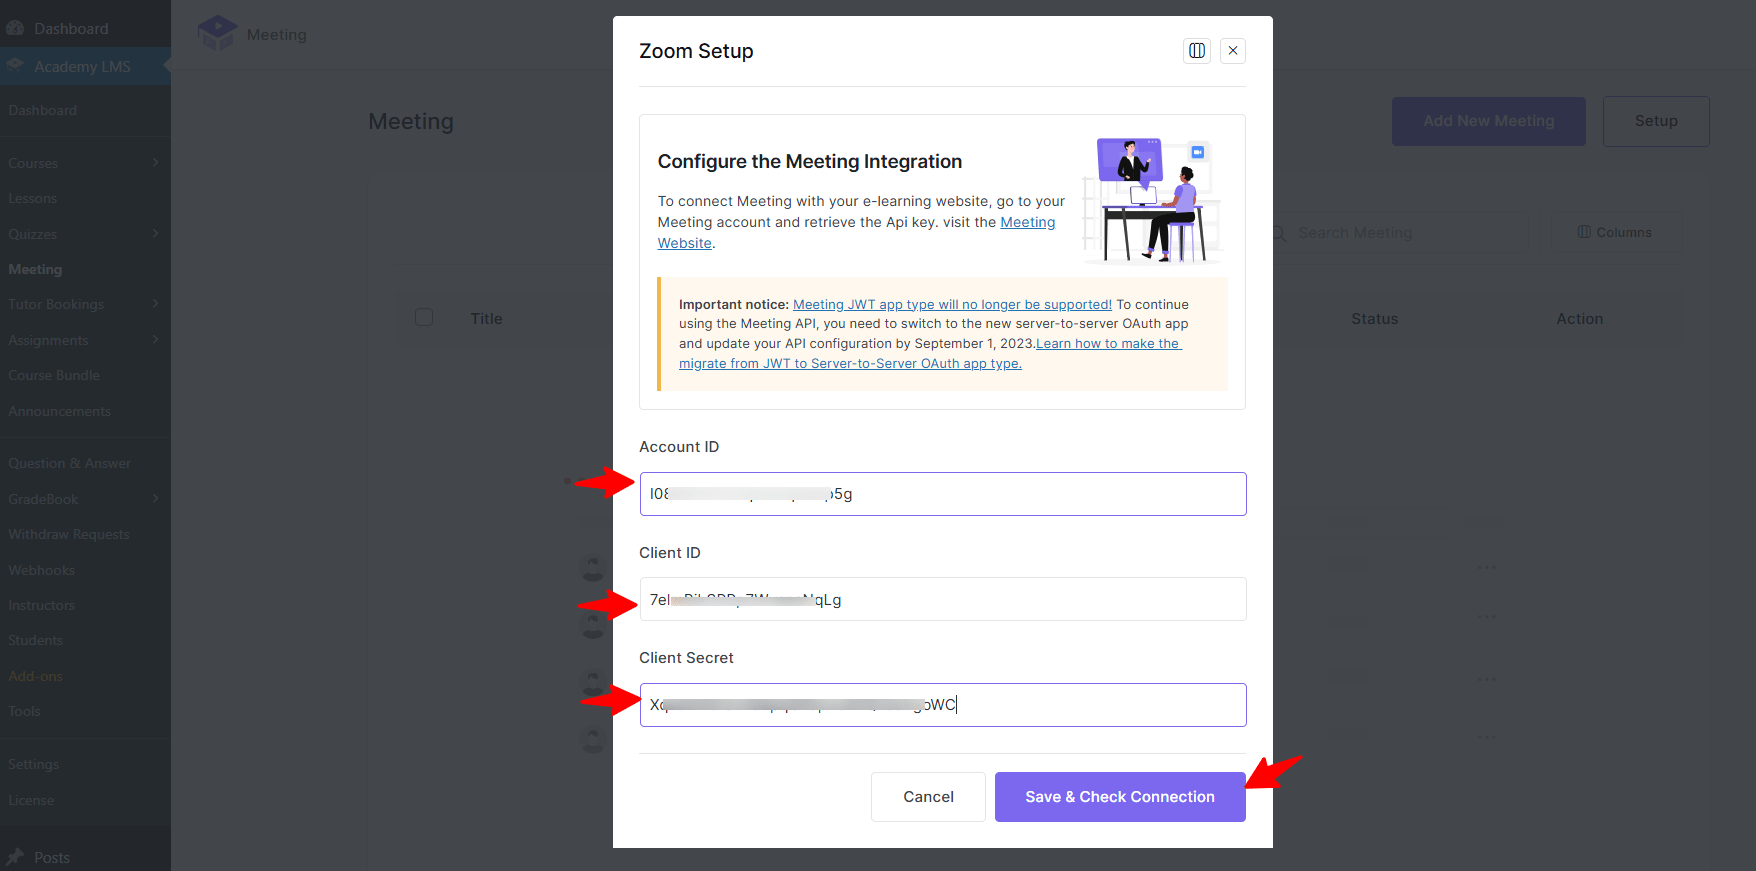Select Lessons in the Academy LMS menu

[33, 198]
